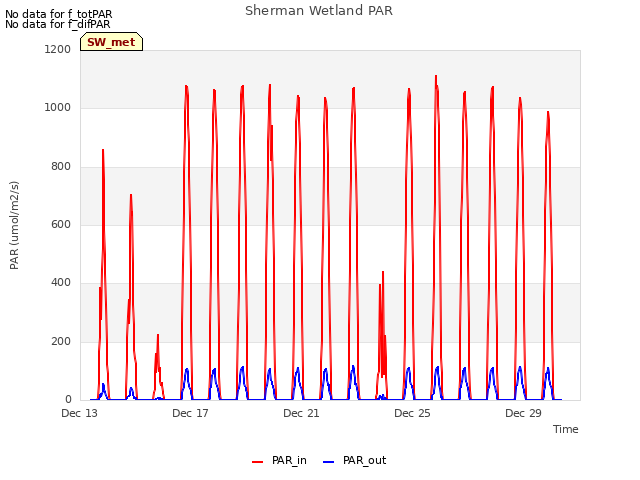The image size is (640, 480).
Task: Click the Time axis label
Action: (x=566, y=429)
